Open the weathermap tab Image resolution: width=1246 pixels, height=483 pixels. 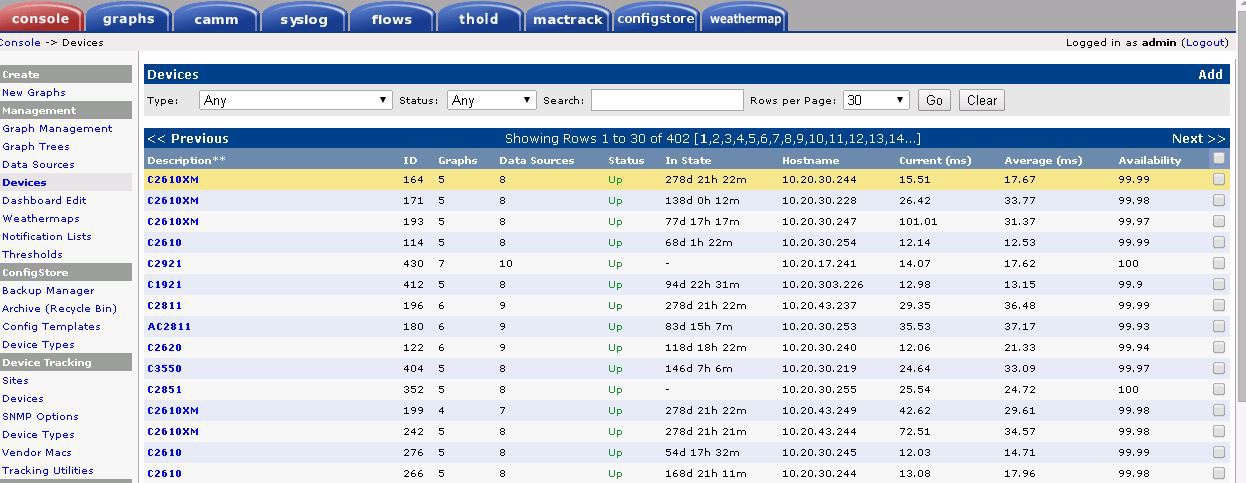point(745,18)
